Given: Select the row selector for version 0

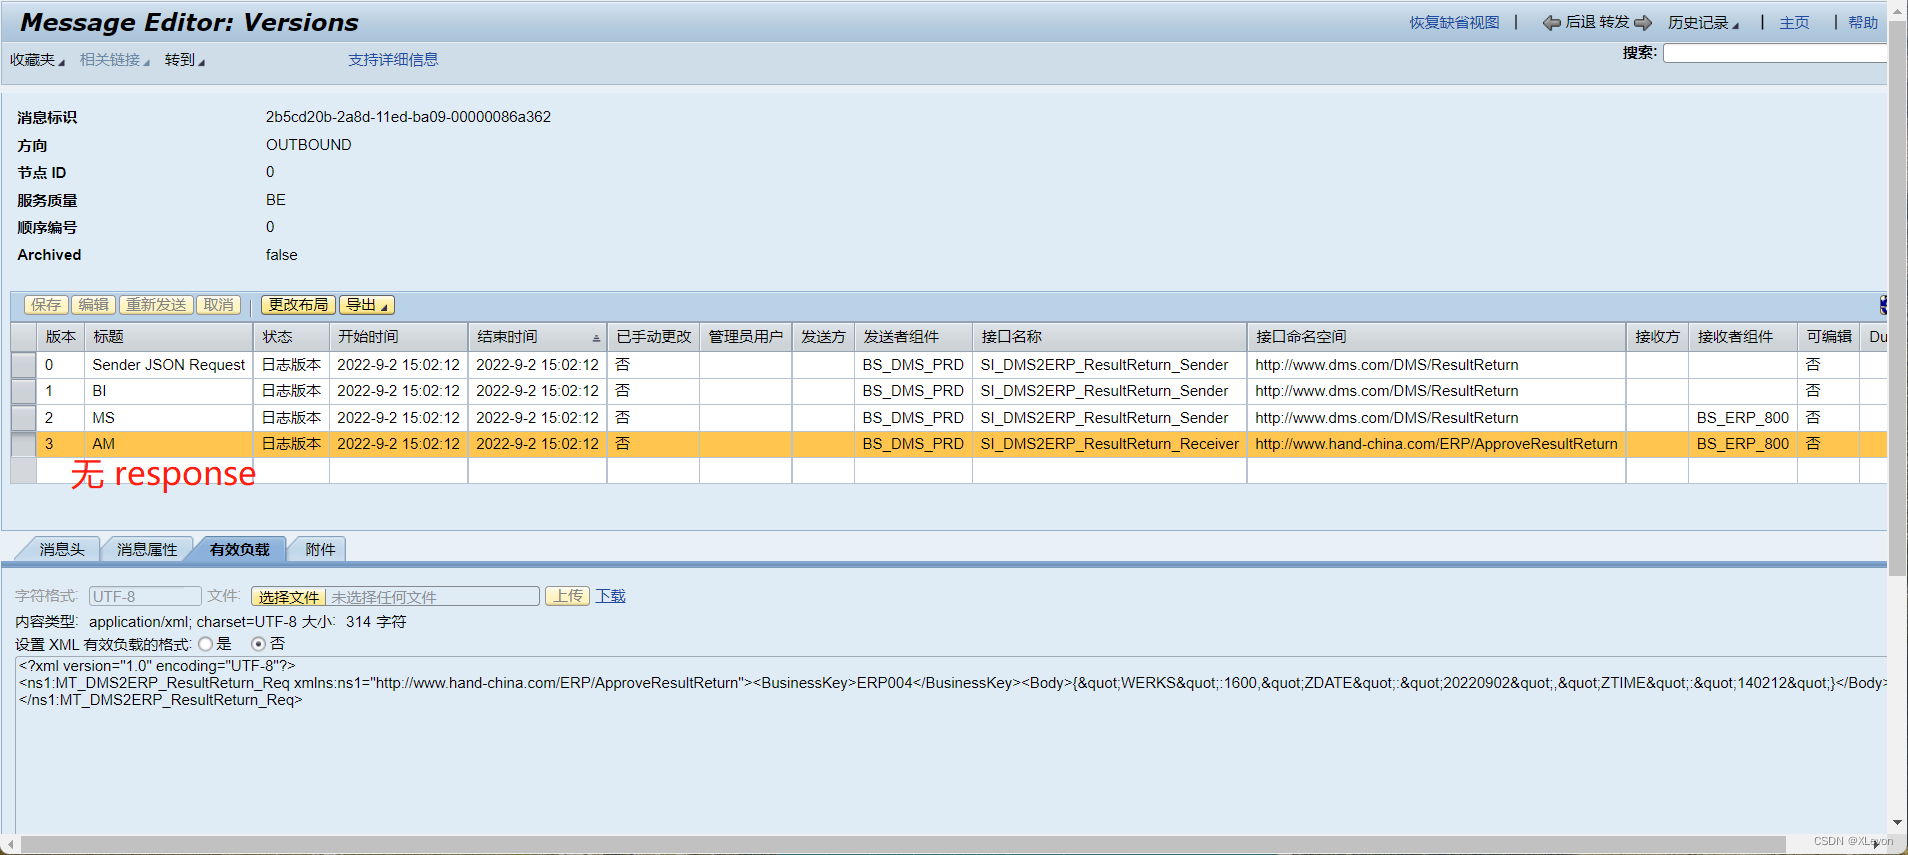Looking at the screenshot, I should tap(23, 365).
